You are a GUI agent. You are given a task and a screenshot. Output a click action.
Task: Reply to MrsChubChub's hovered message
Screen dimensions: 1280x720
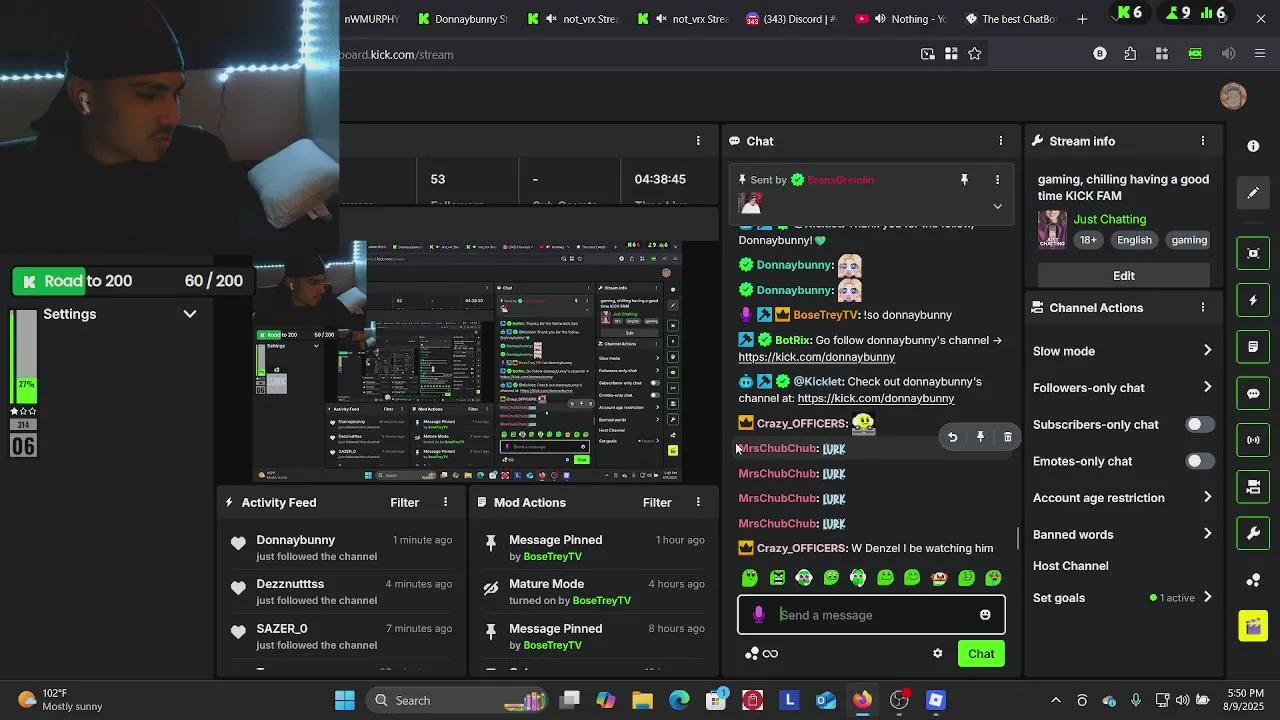[952, 437]
